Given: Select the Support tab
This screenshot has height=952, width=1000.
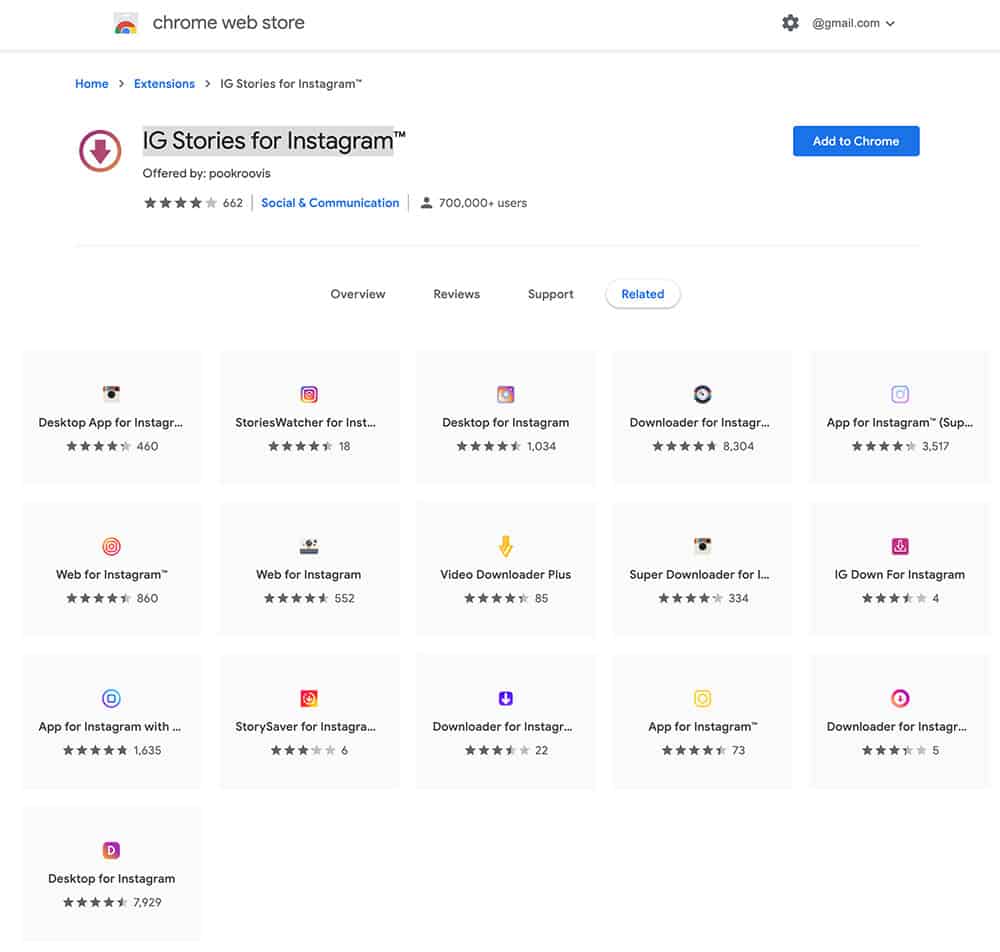Looking at the screenshot, I should coord(551,294).
